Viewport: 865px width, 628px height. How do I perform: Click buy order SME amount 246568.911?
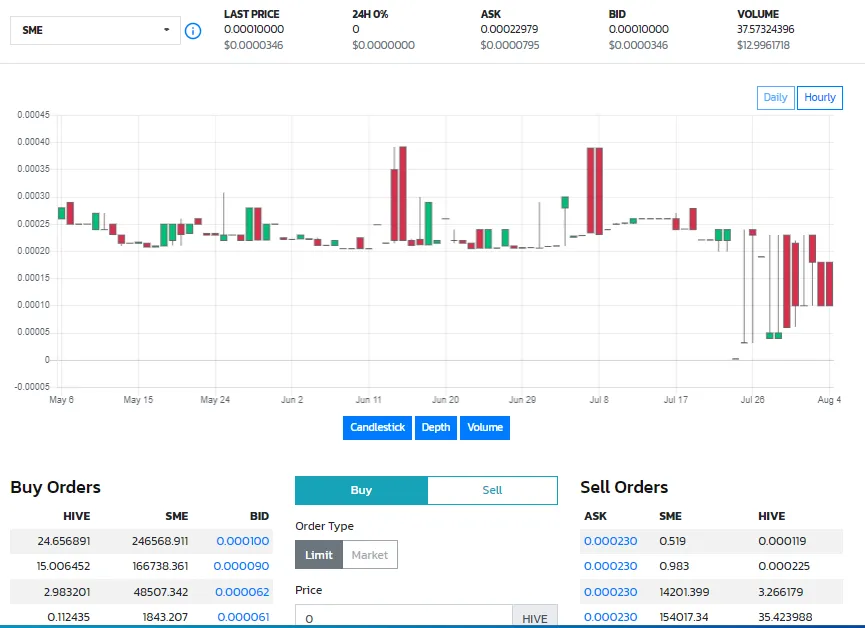click(x=160, y=541)
